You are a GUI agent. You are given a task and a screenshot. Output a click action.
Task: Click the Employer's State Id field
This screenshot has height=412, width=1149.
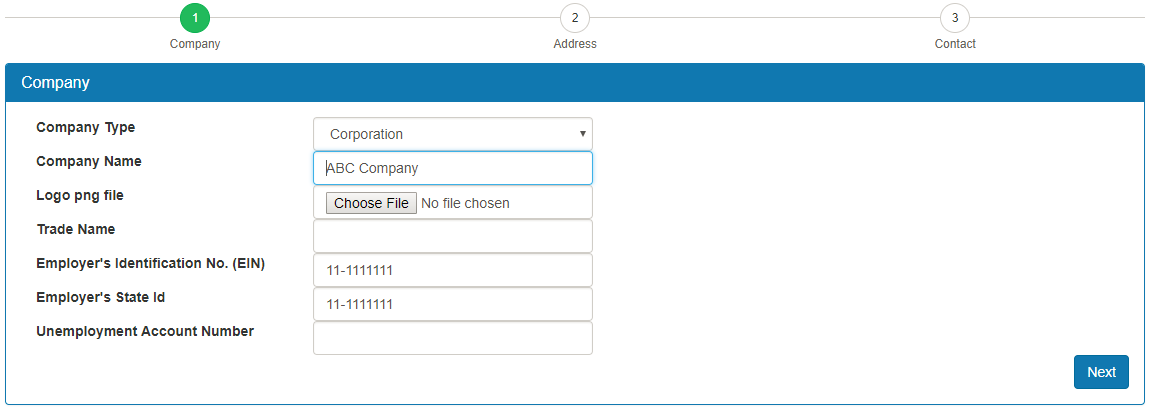(452, 304)
